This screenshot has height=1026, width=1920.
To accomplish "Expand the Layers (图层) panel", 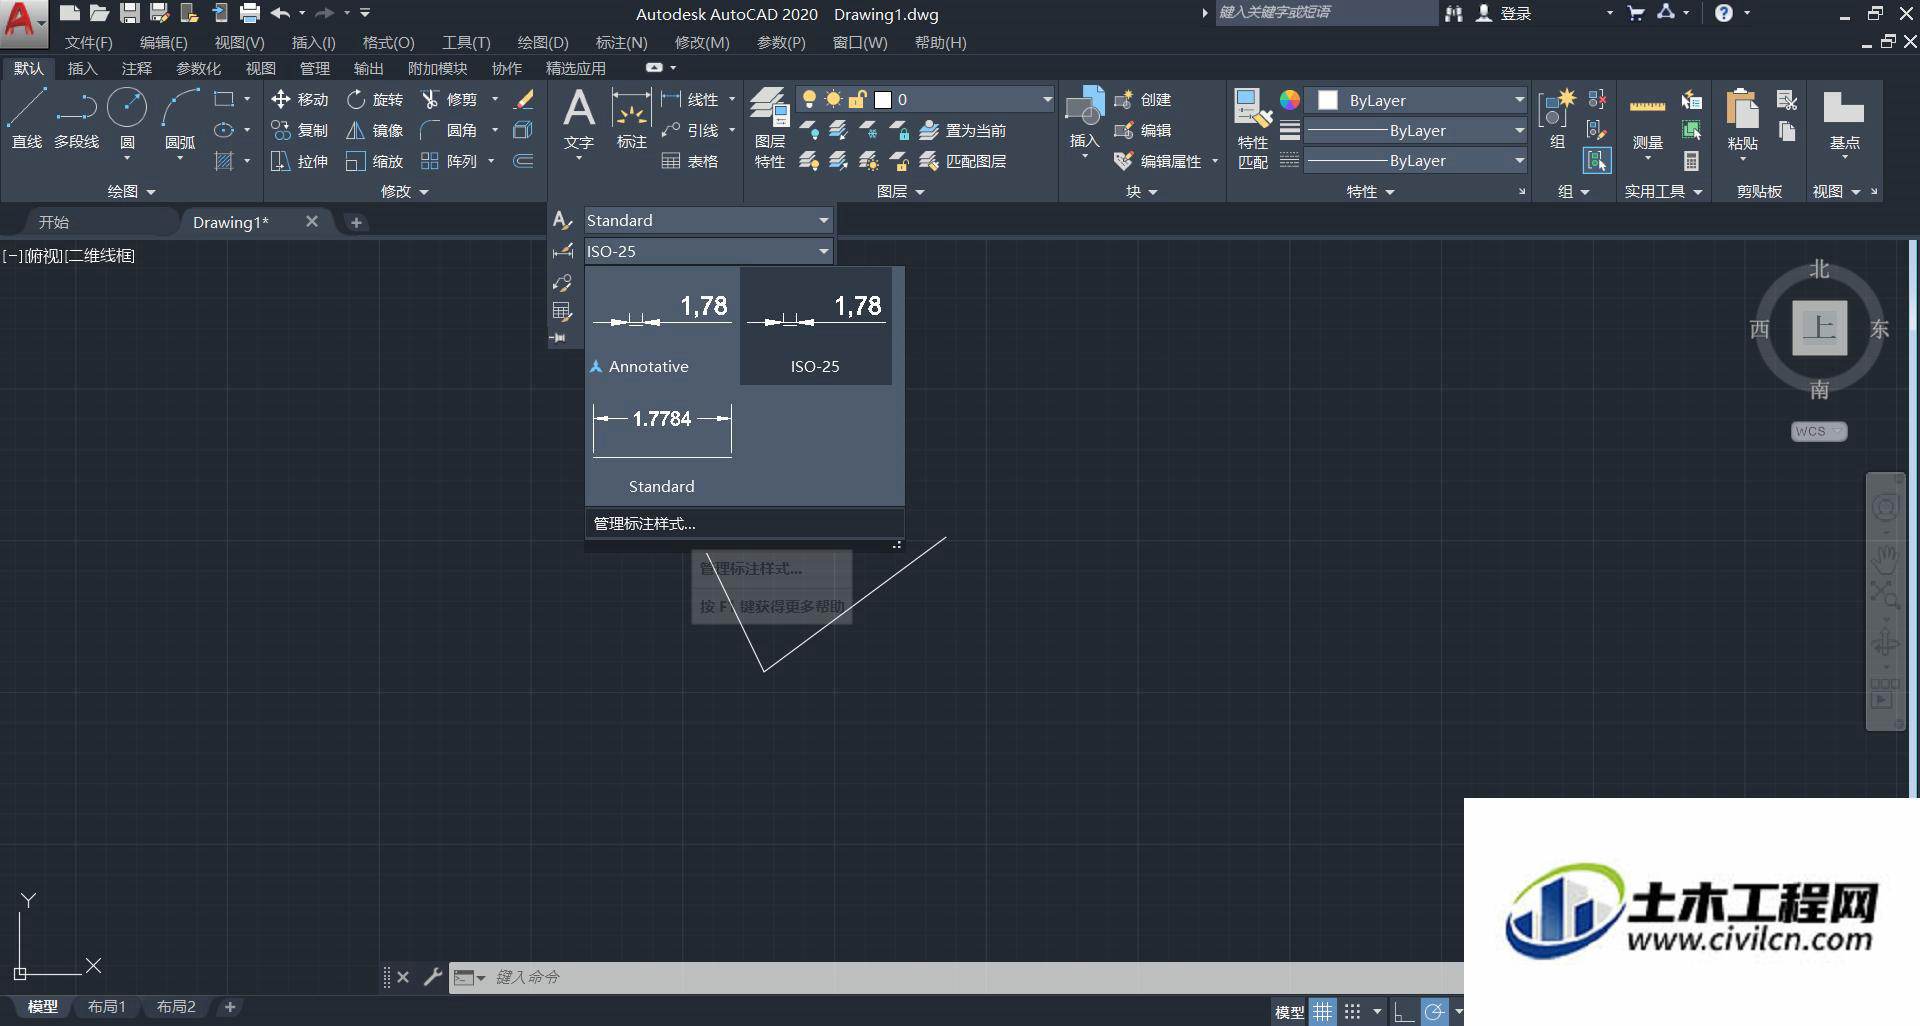I will (x=900, y=191).
